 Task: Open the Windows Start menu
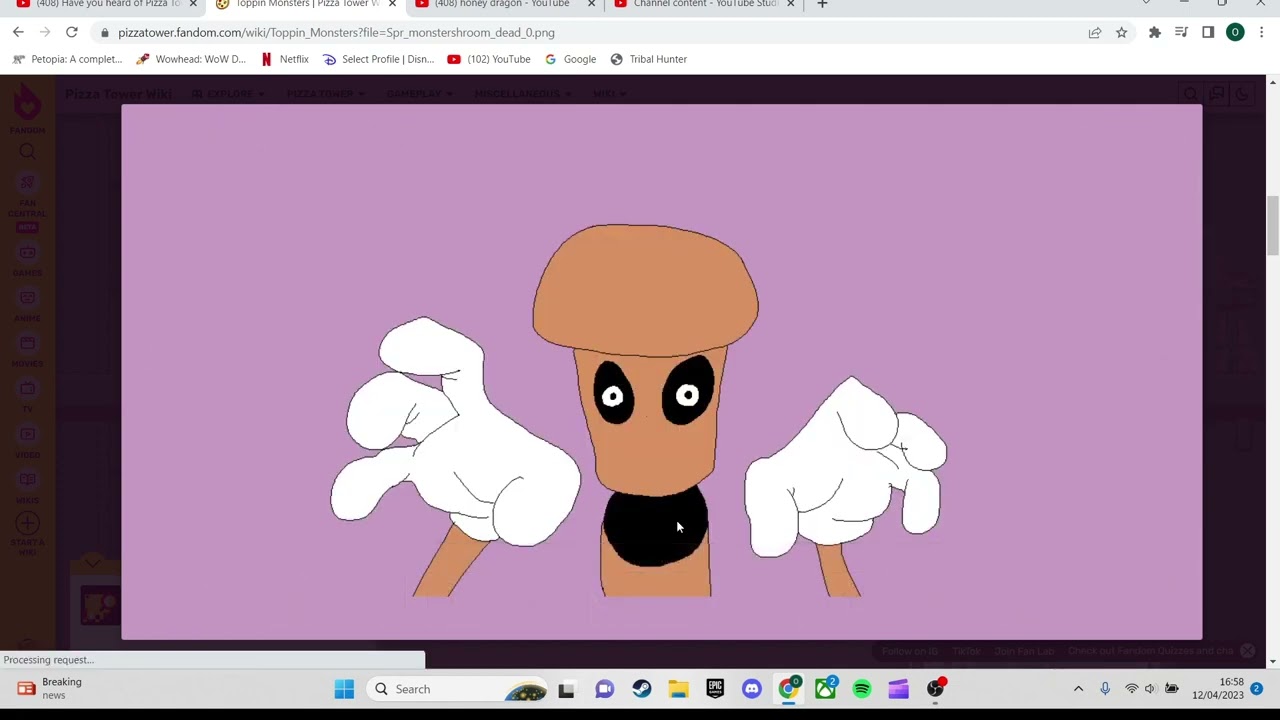(x=344, y=689)
